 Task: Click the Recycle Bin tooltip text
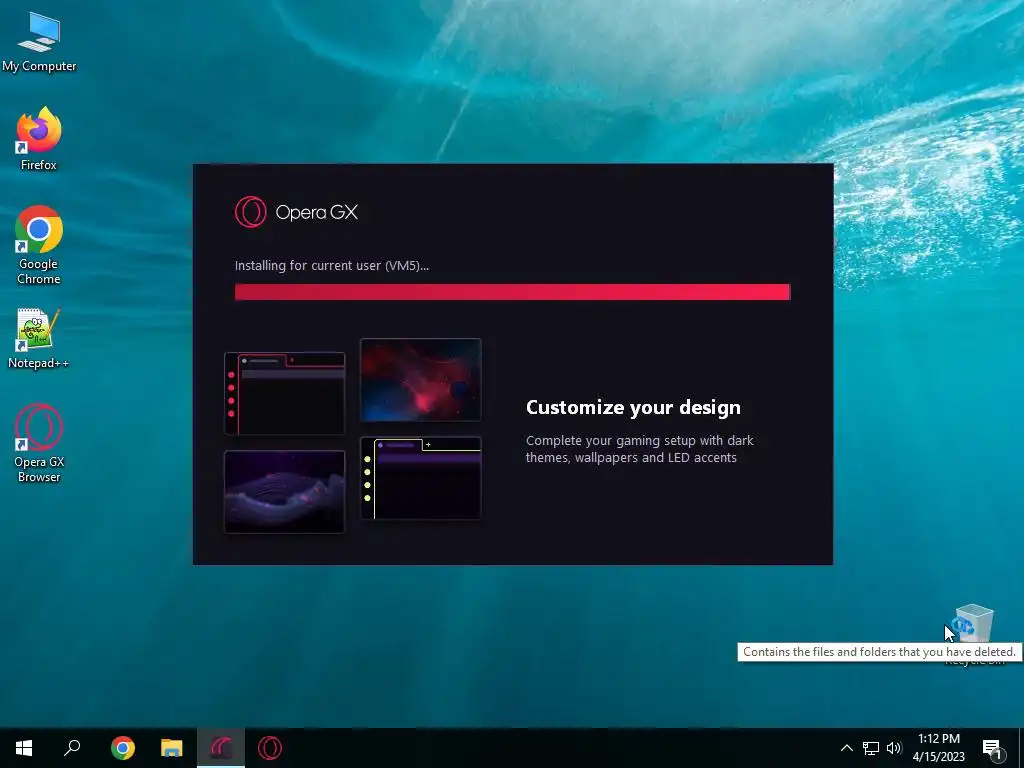click(879, 652)
